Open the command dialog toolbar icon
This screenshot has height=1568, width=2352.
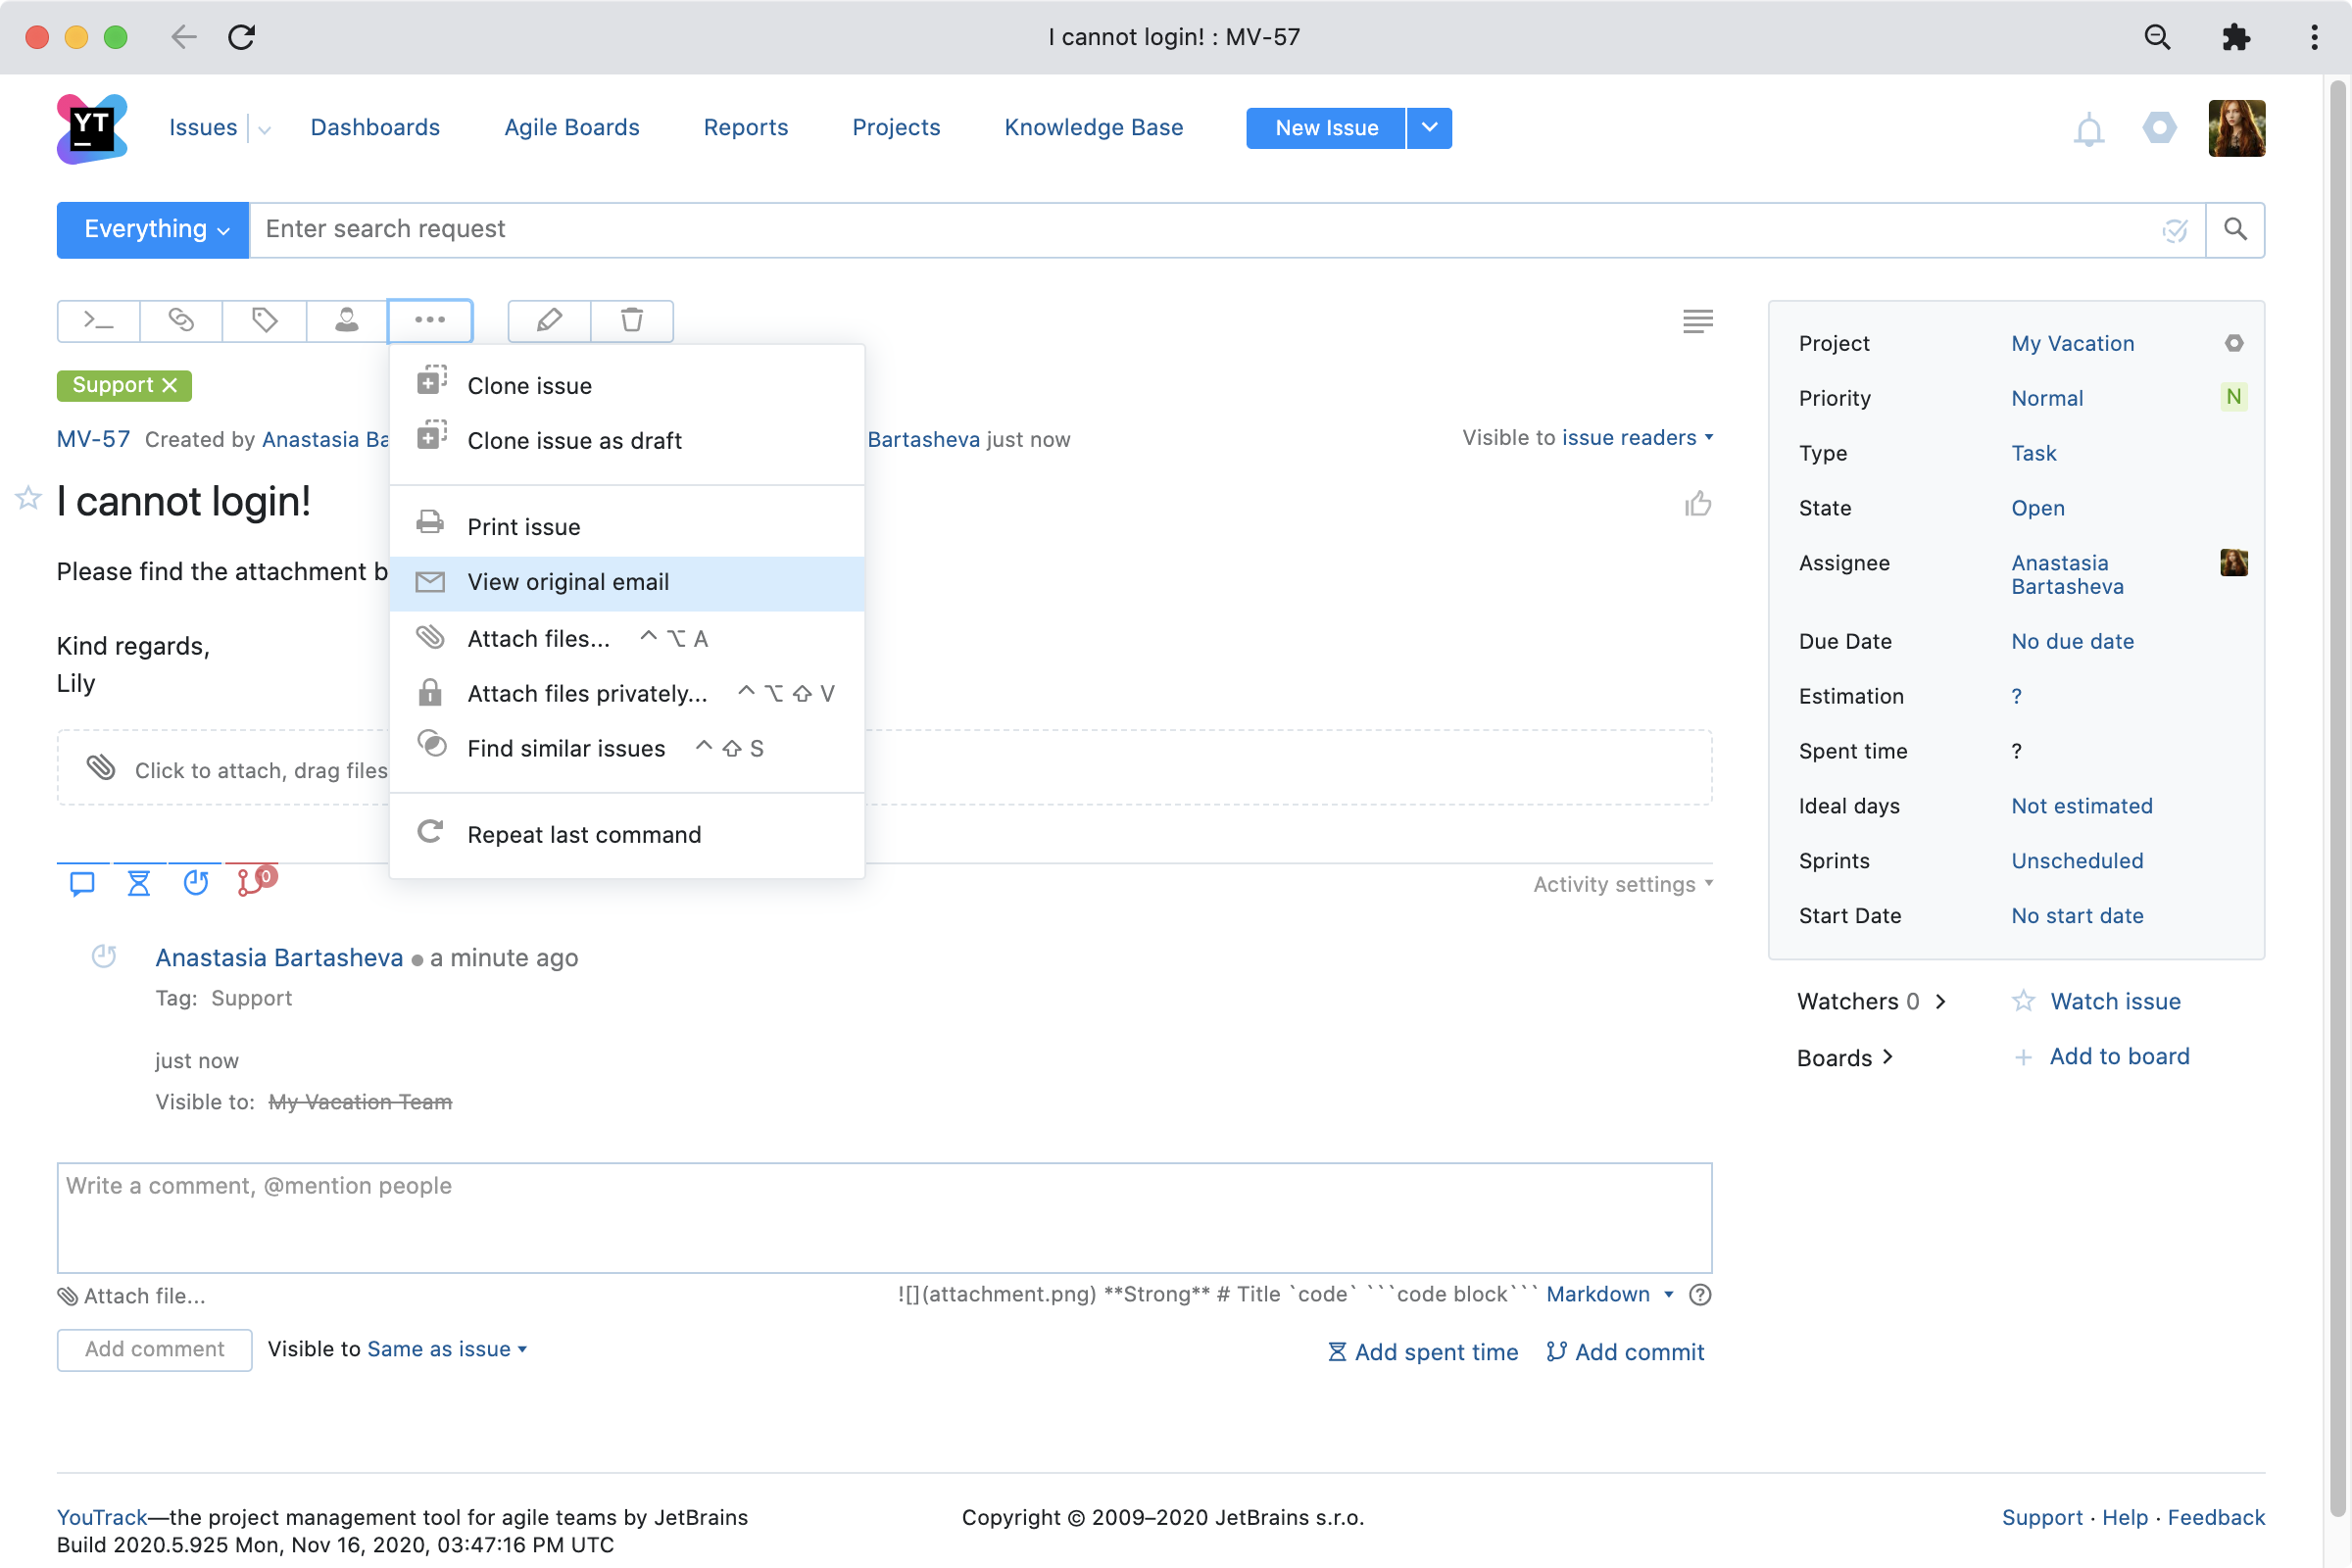(98, 320)
